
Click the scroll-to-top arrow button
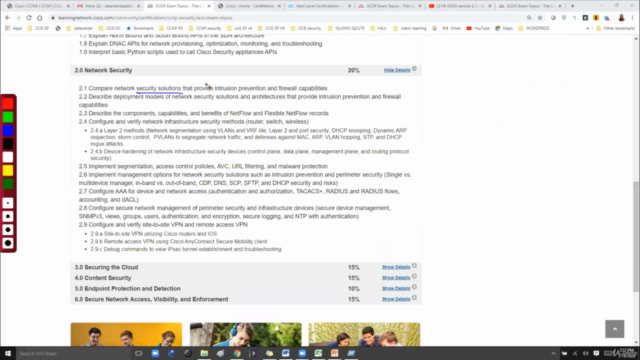615,329
